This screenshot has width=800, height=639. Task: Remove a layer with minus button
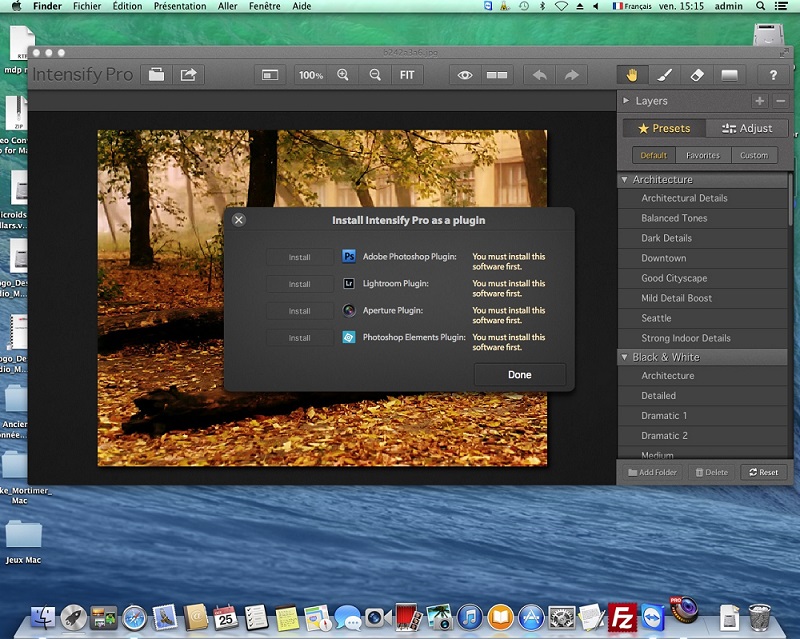781,101
